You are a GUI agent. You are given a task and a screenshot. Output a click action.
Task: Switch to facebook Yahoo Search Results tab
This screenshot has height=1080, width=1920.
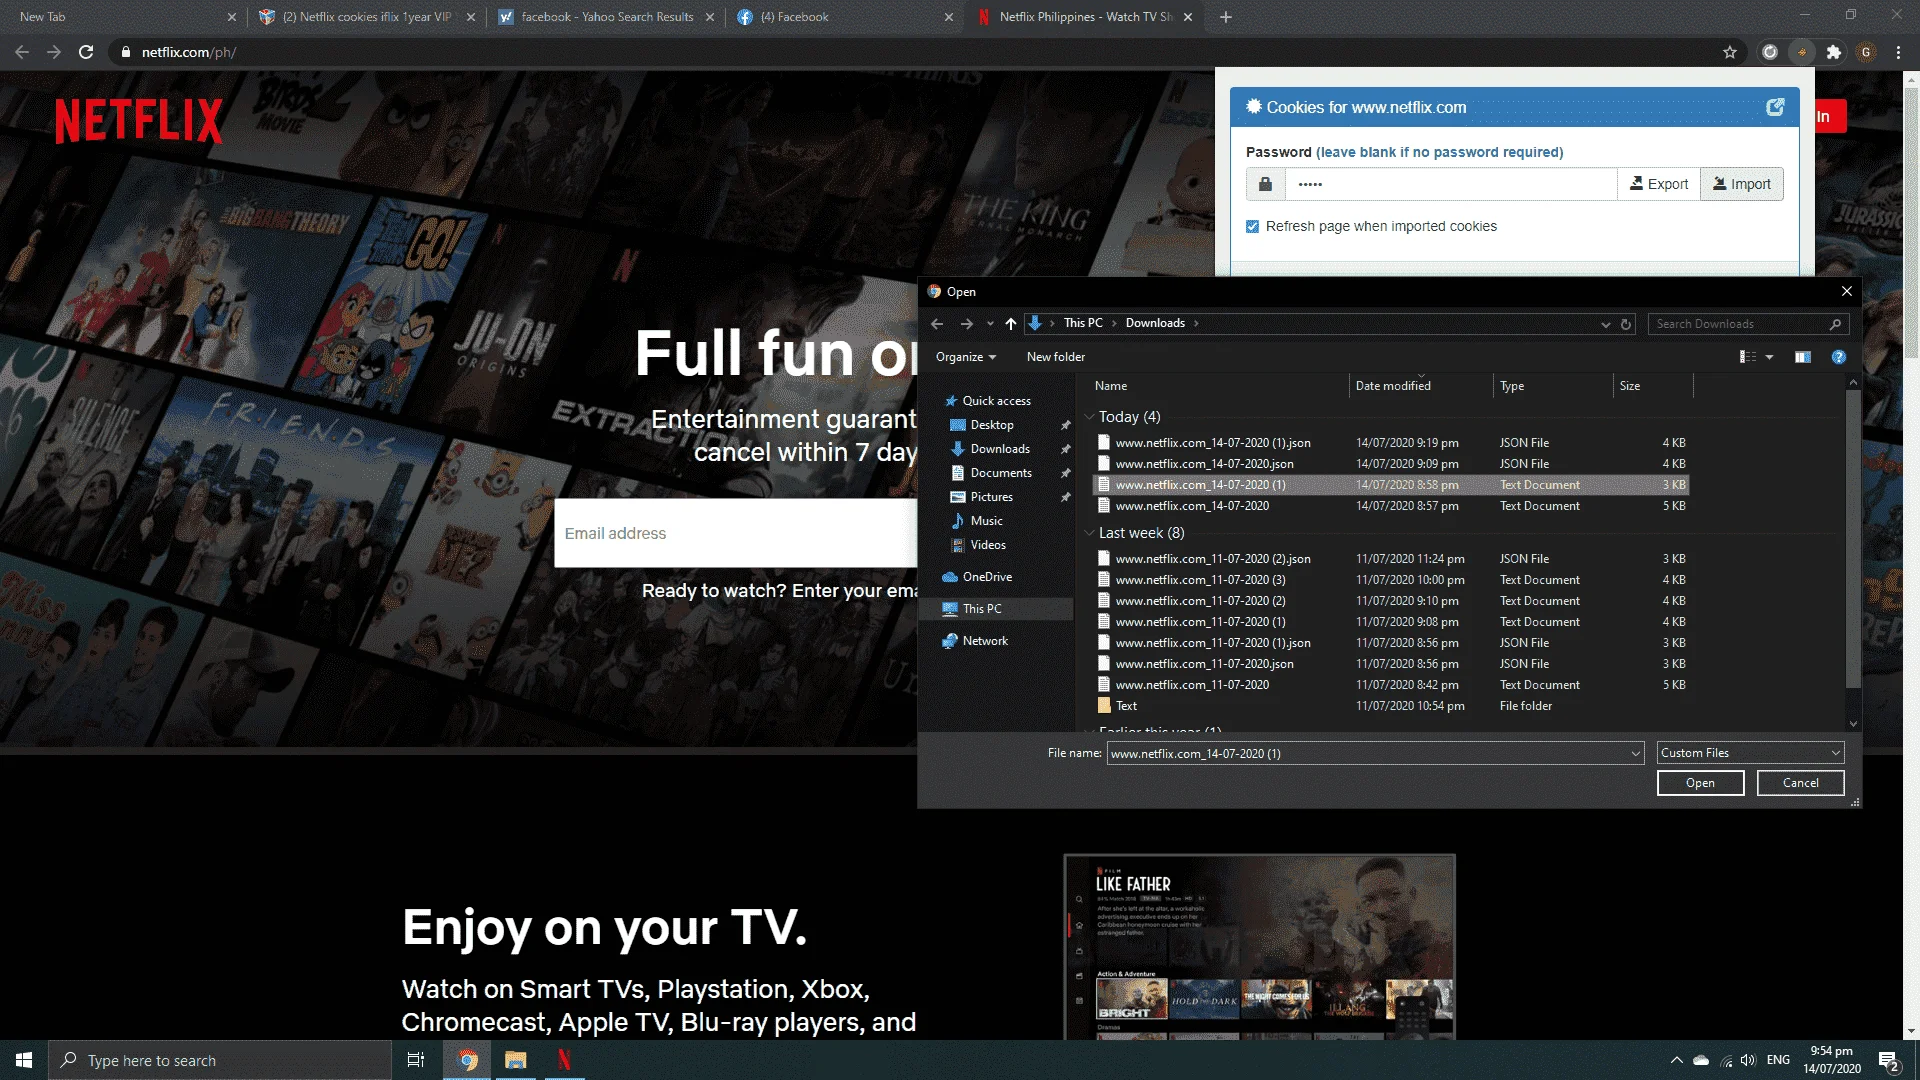606,17
